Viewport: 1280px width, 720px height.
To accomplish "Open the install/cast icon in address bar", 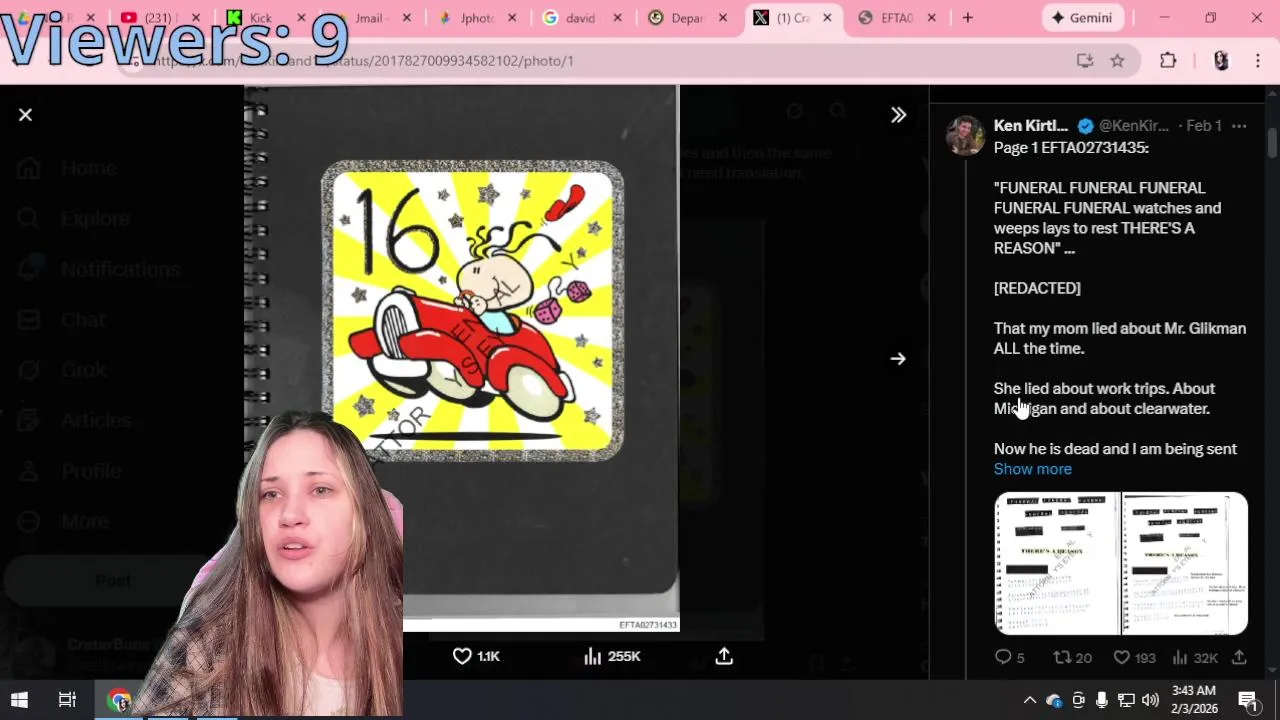I will (1084, 61).
